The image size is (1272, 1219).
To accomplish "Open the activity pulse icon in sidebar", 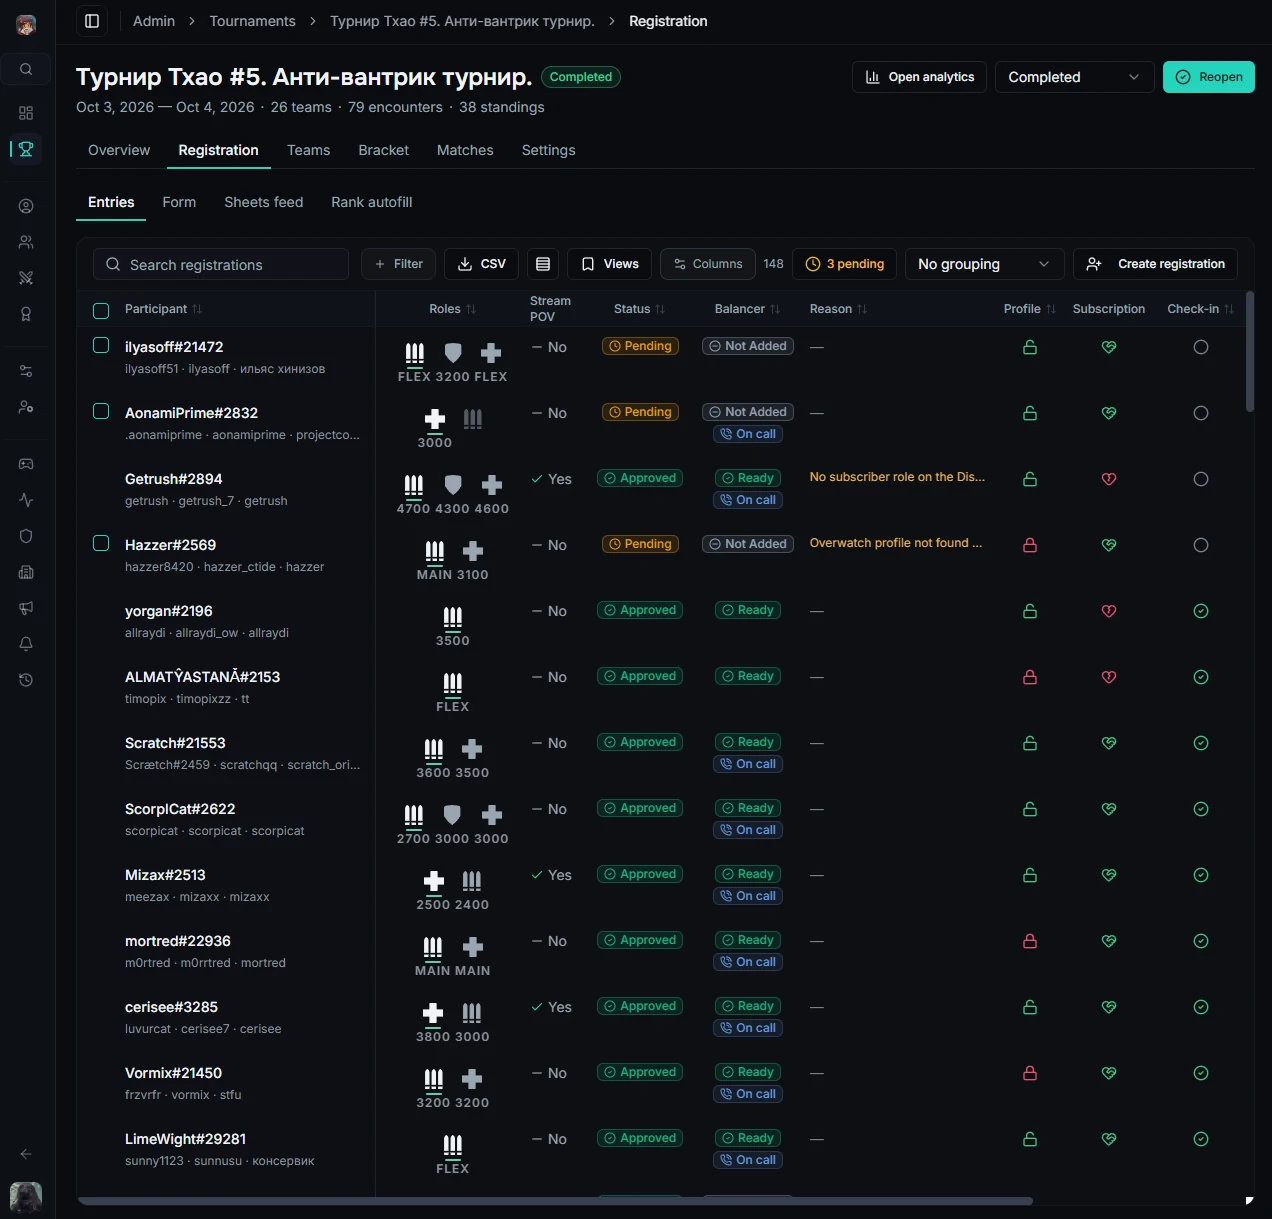I will point(26,500).
